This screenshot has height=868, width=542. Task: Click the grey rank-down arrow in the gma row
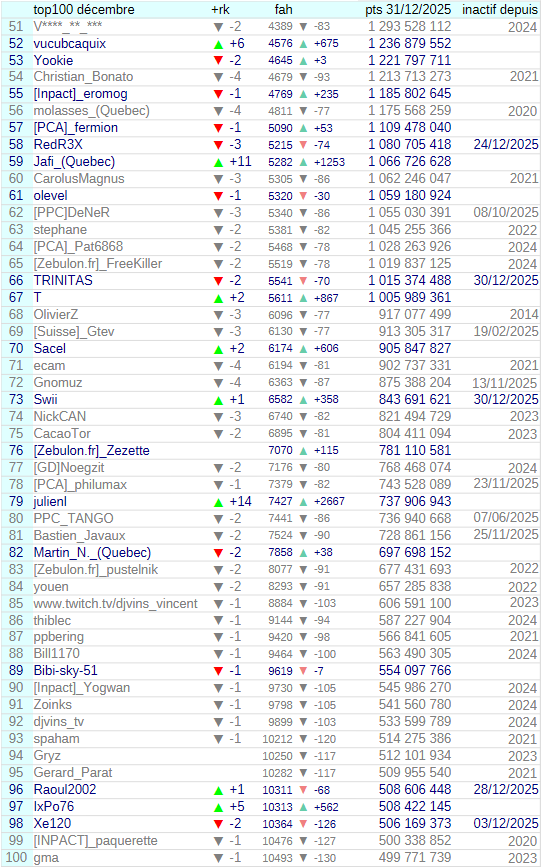pos(219,858)
